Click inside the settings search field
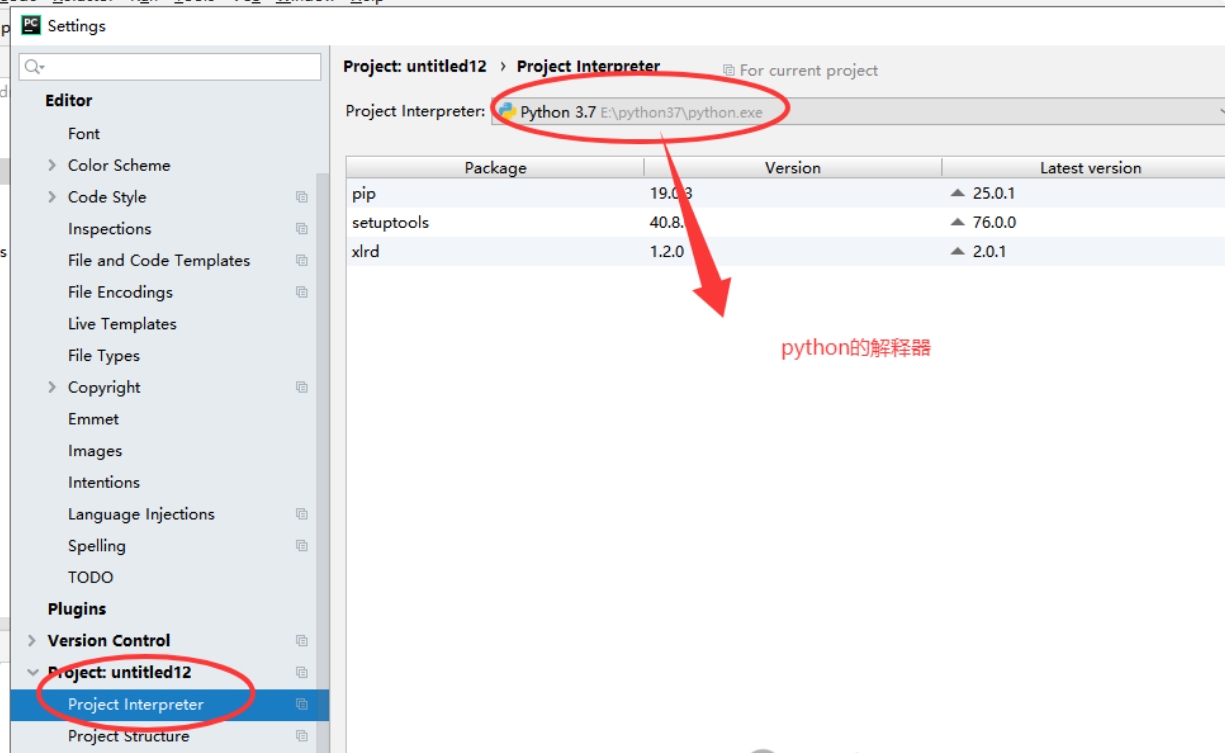The width and height of the screenshot is (1225, 753). 170,67
